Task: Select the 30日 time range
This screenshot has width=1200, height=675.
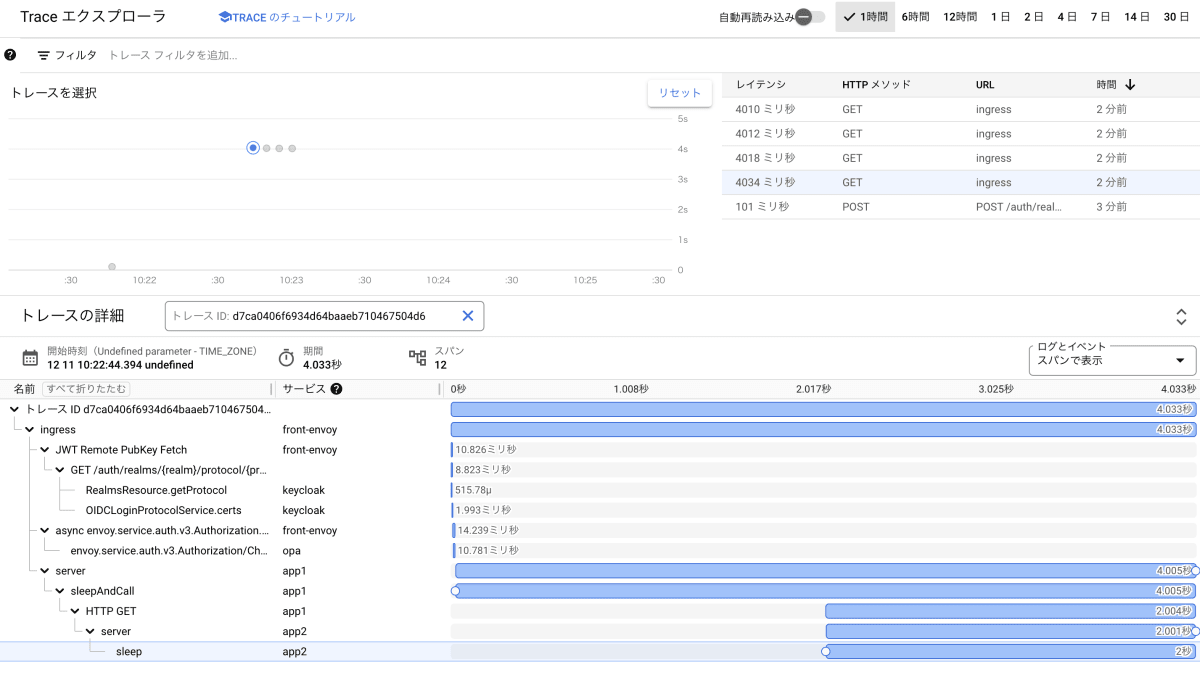Action: coord(1176,17)
